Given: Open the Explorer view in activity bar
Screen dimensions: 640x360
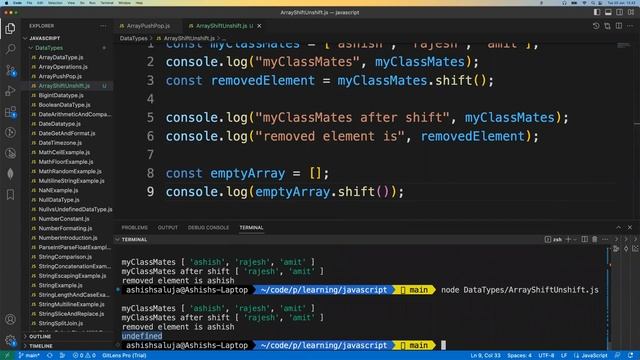Looking at the screenshot, I should (10, 28).
